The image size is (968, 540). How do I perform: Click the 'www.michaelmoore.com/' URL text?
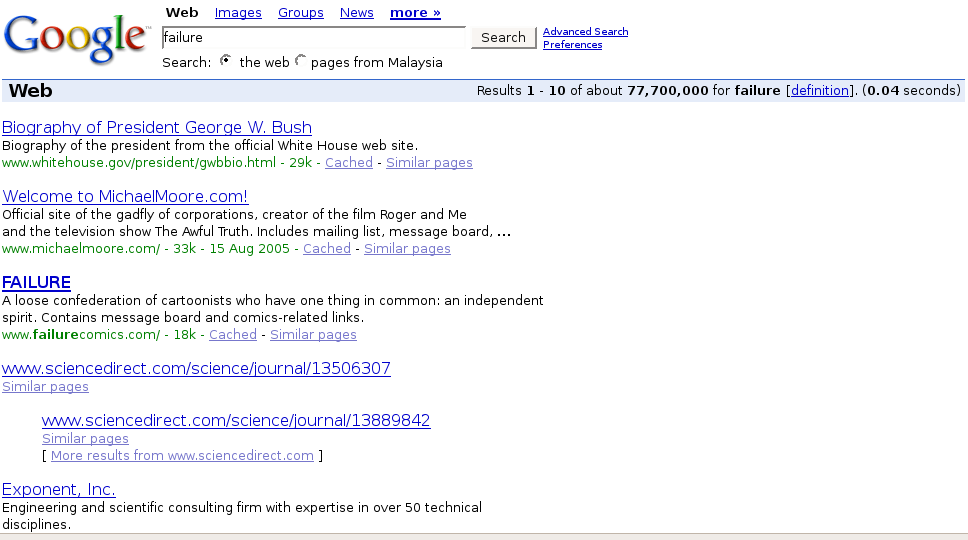(x=81, y=248)
